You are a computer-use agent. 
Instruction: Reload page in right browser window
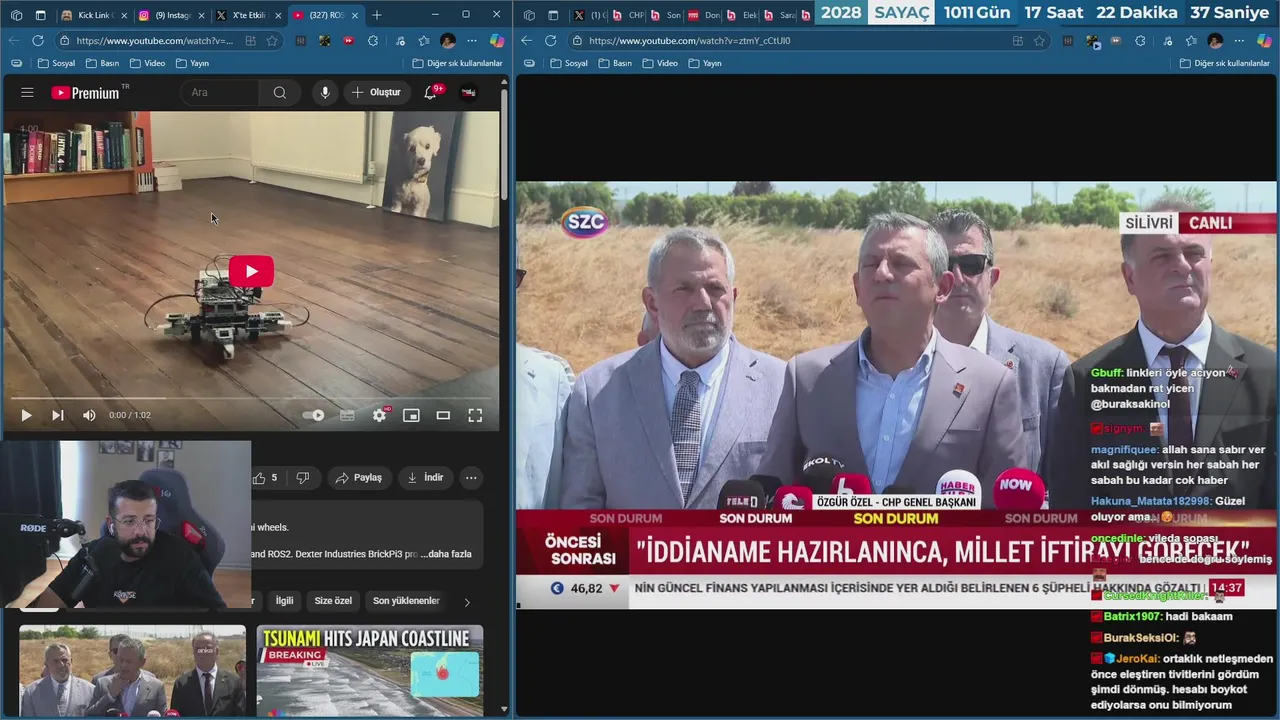click(550, 41)
